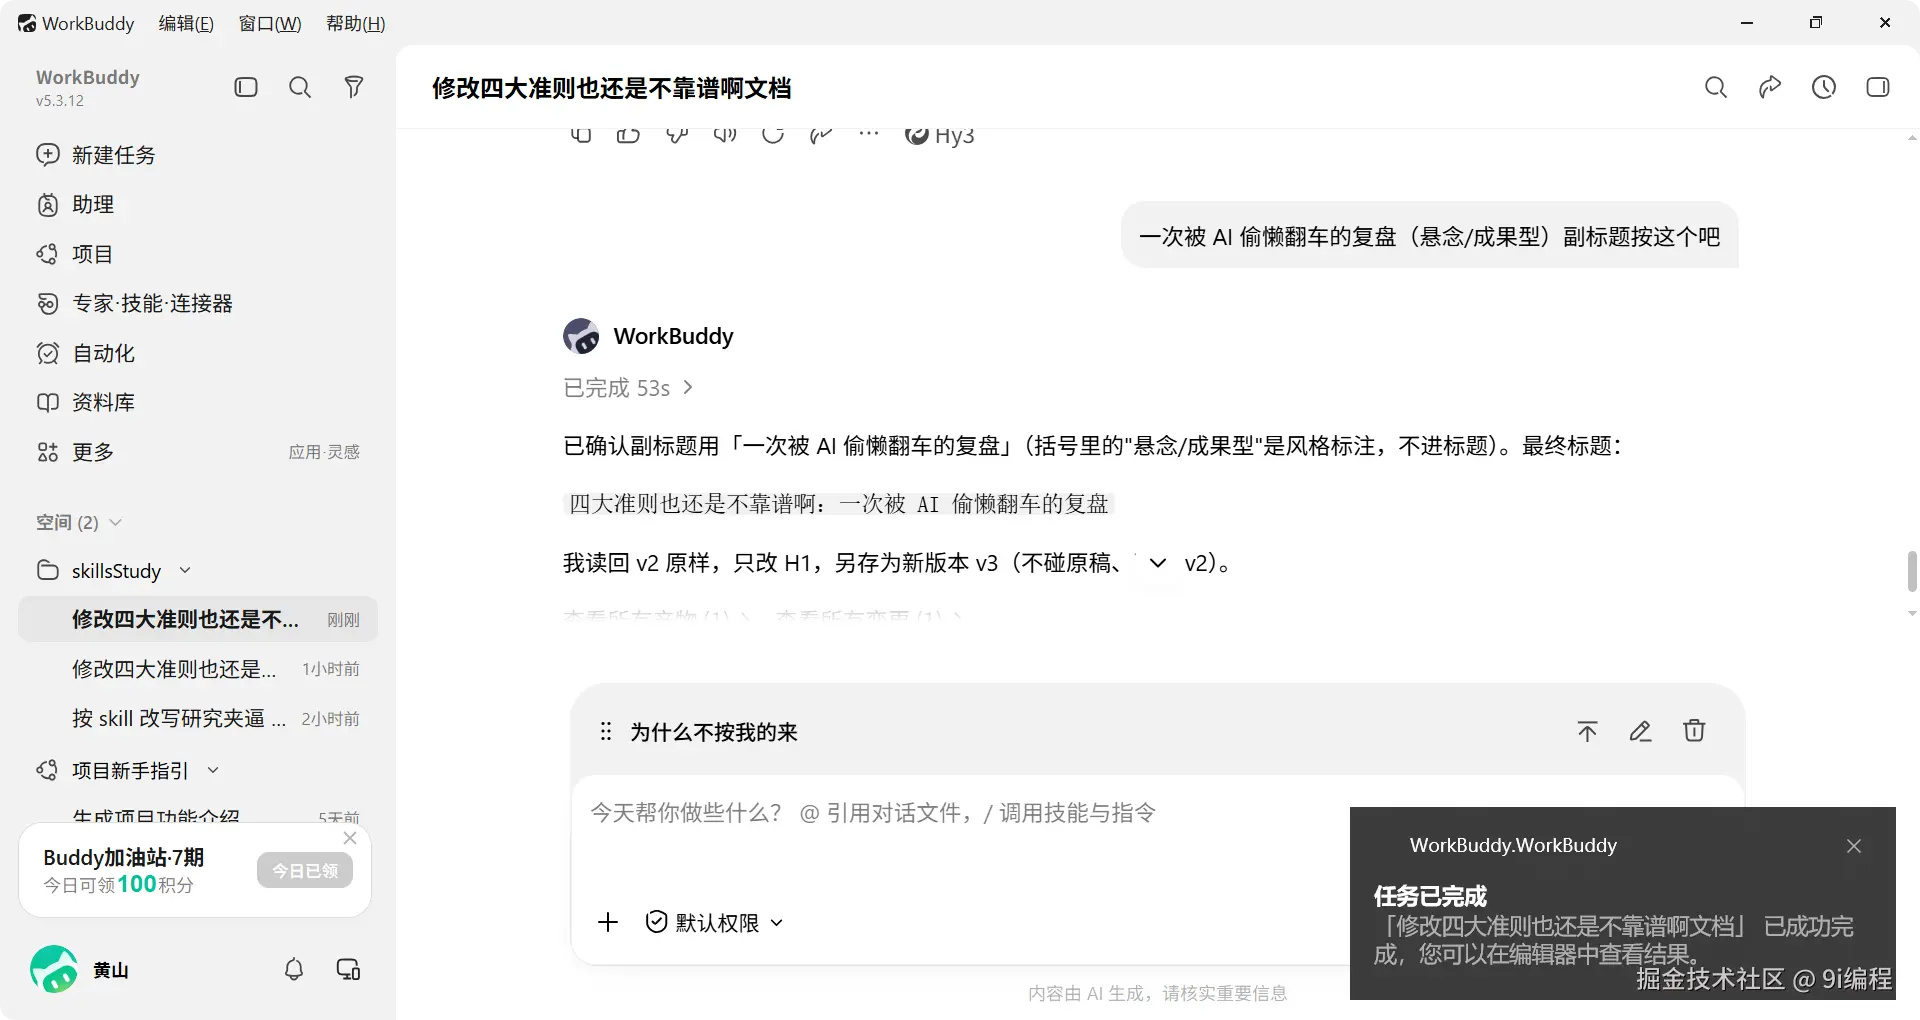Share this conversation

[1770, 87]
